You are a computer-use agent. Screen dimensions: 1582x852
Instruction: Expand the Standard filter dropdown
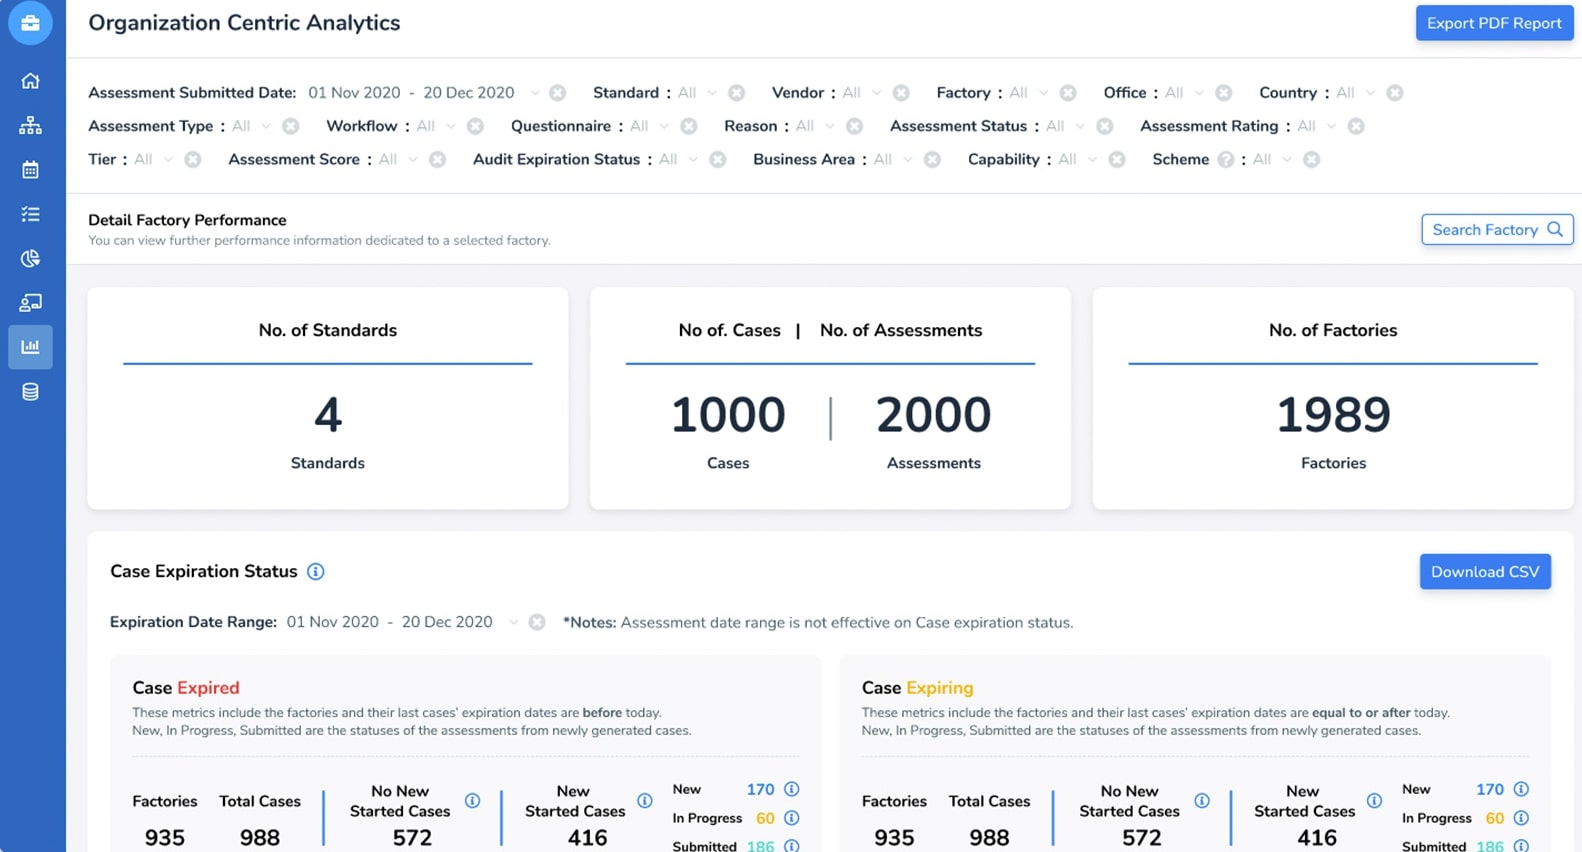[x=712, y=93]
